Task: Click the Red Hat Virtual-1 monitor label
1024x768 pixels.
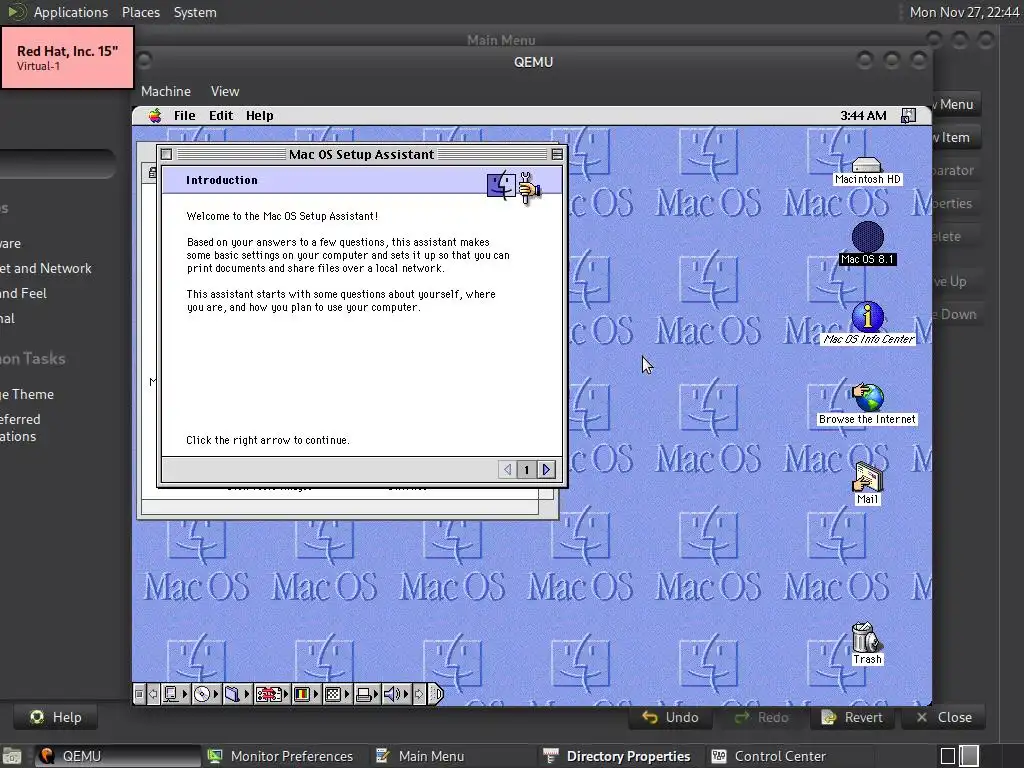Action: (x=67, y=57)
